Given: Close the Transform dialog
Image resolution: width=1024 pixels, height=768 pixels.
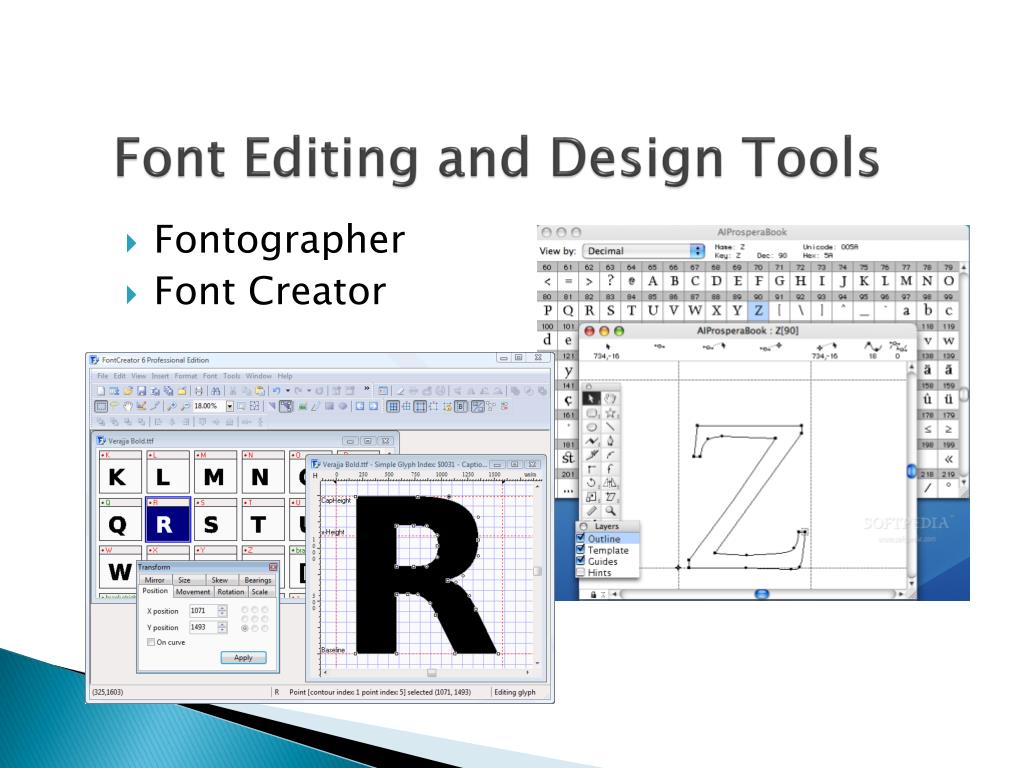Looking at the screenshot, I should point(273,567).
